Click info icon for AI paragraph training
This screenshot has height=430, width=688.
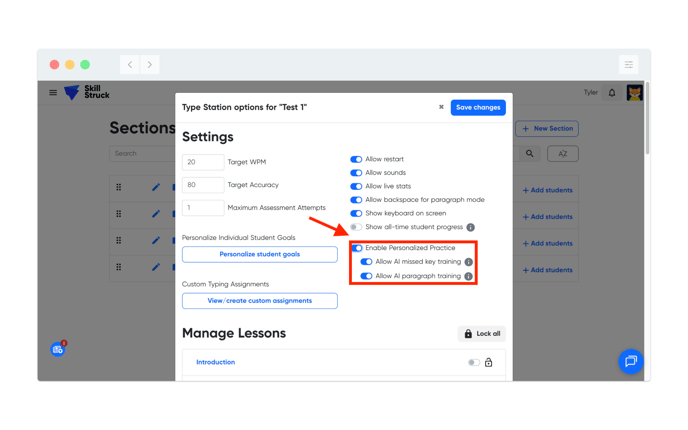[x=468, y=276]
